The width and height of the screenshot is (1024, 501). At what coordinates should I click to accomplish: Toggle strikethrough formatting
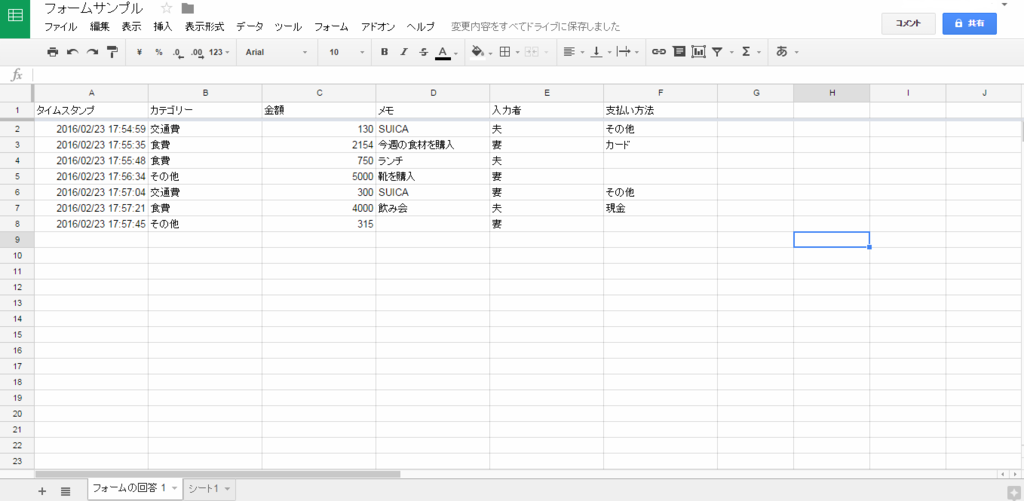423,52
